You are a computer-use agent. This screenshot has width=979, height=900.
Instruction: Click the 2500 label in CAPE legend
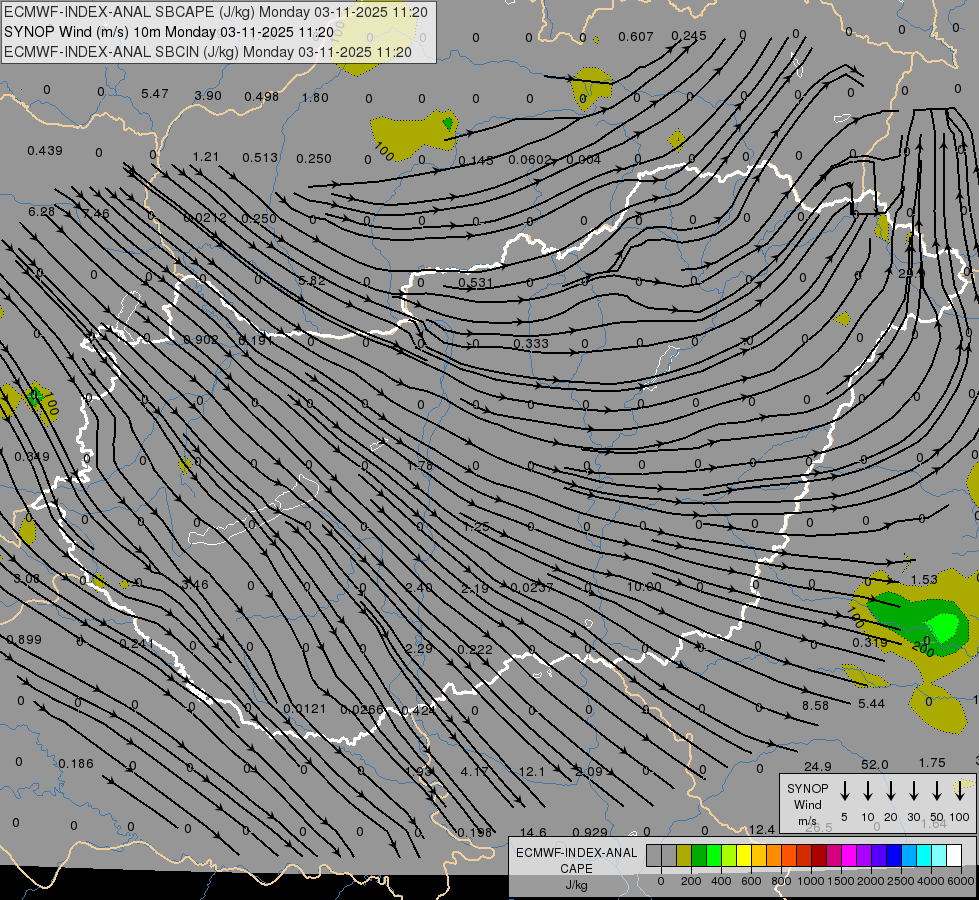pyautogui.click(x=900, y=881)
